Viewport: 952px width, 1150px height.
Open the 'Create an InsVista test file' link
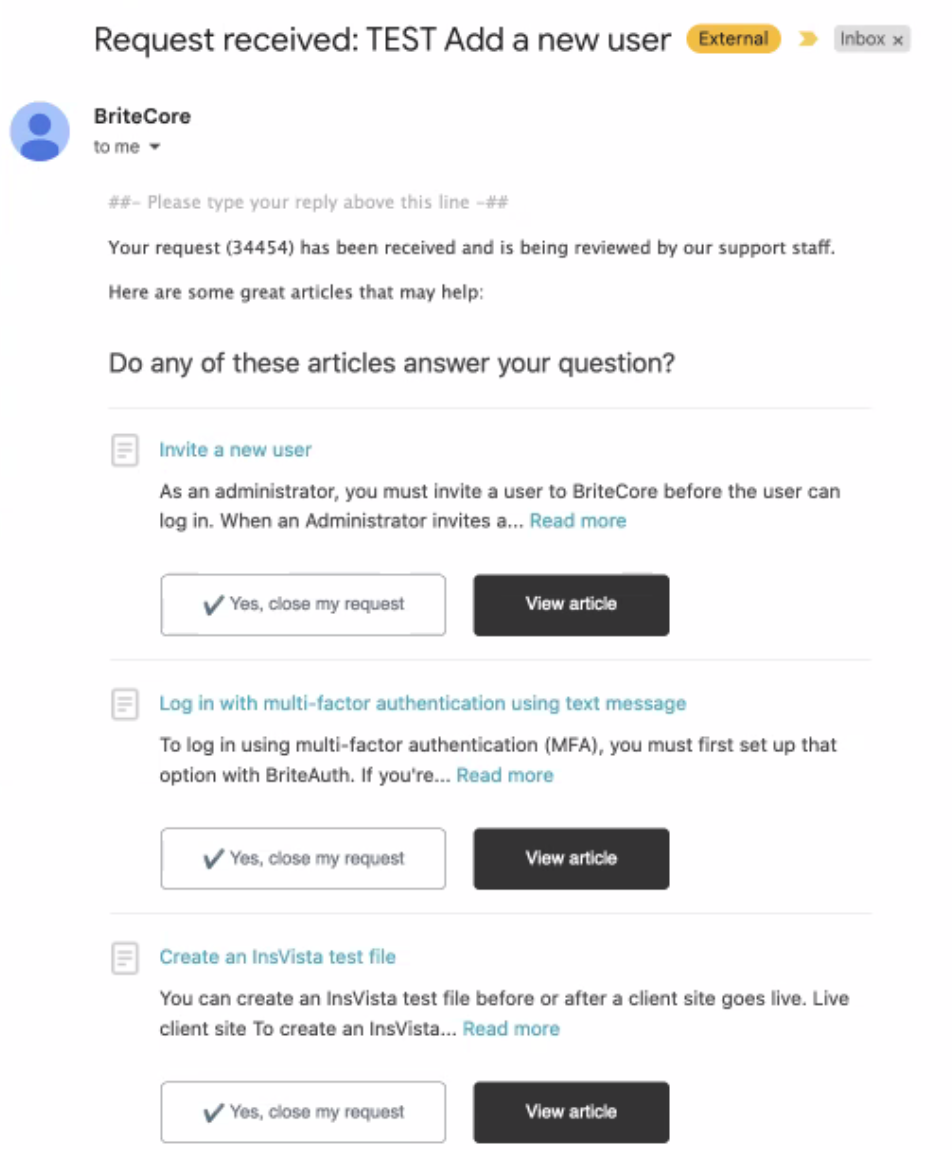coord(277,956)
